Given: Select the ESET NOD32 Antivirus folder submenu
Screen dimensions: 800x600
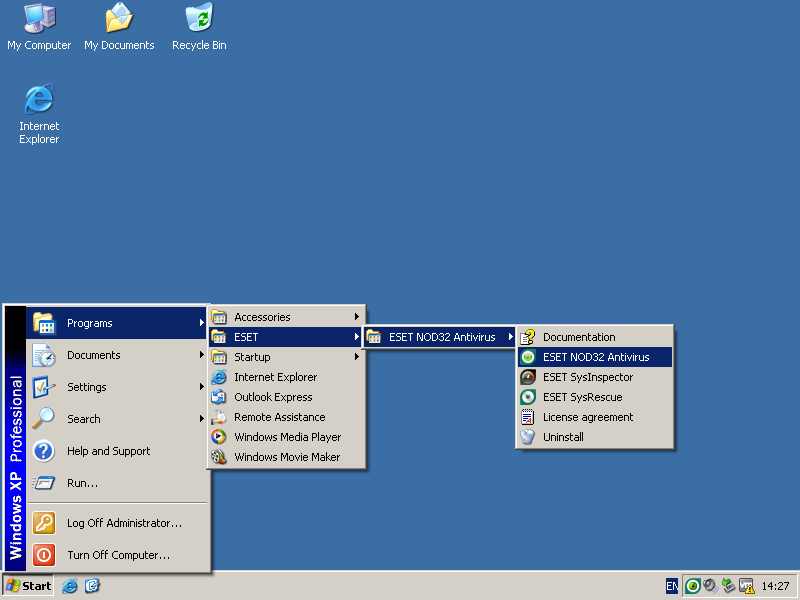Looking at the screenshot, I should 440,337.
